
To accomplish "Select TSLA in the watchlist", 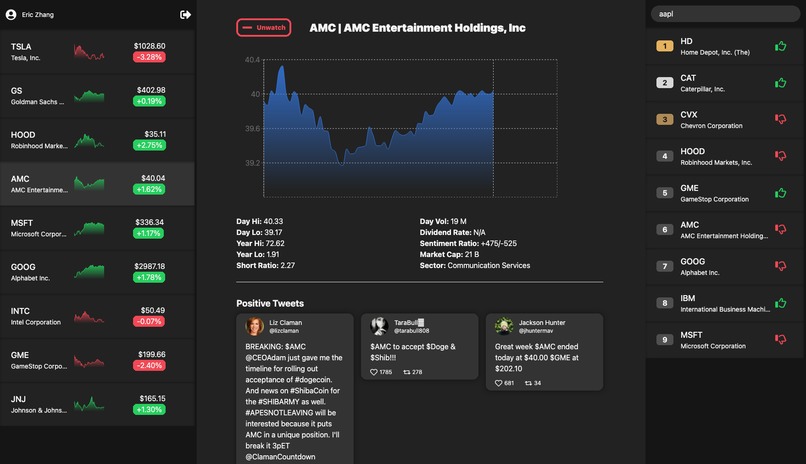I will pos(97,51).
